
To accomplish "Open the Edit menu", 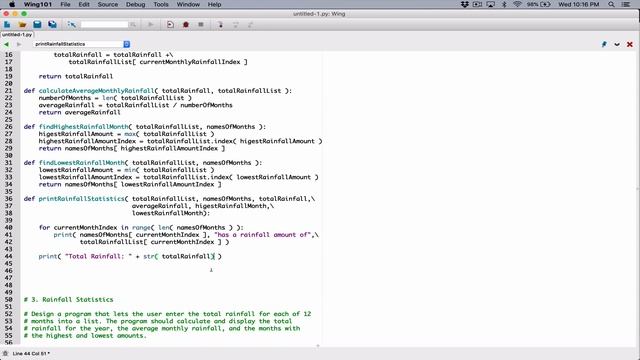I will [84, 4].
